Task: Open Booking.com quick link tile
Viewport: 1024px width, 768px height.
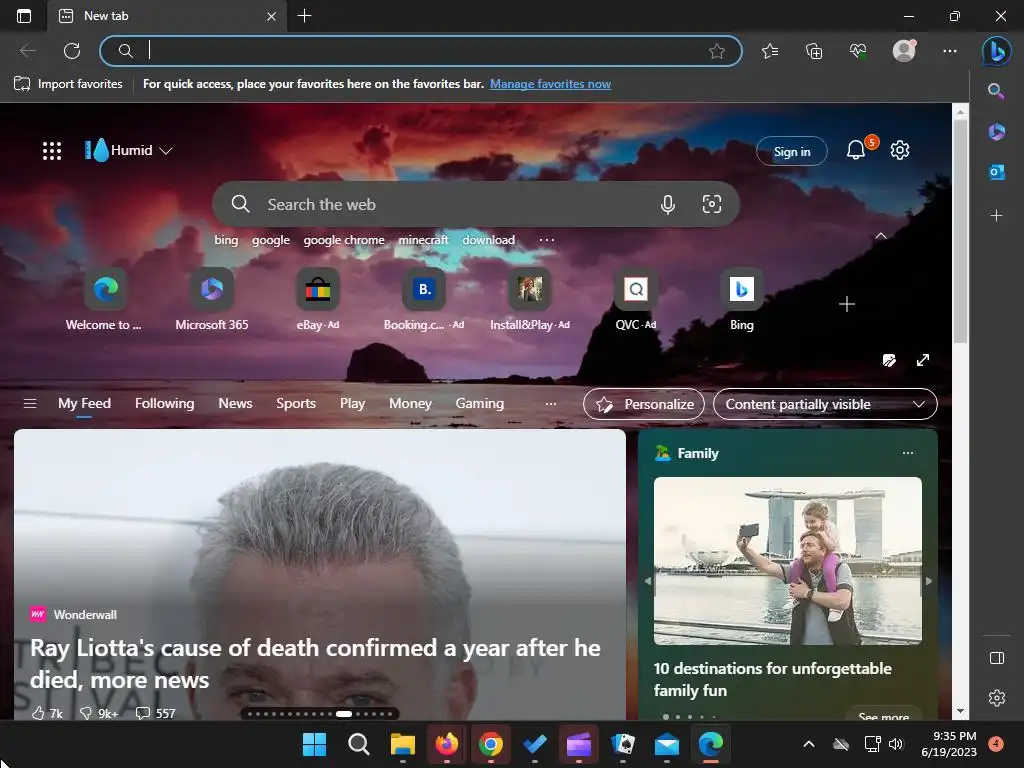Action: pyautogui.click(x=424, y=300)
